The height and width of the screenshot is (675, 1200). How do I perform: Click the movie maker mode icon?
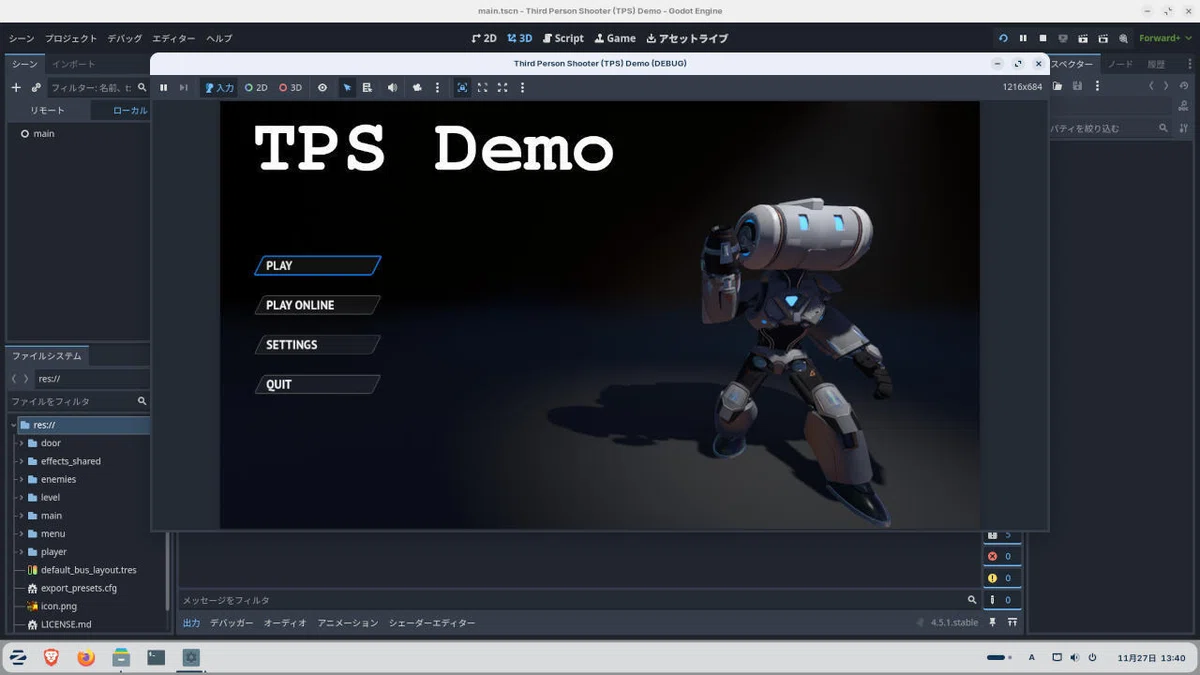pos(1123,38)
